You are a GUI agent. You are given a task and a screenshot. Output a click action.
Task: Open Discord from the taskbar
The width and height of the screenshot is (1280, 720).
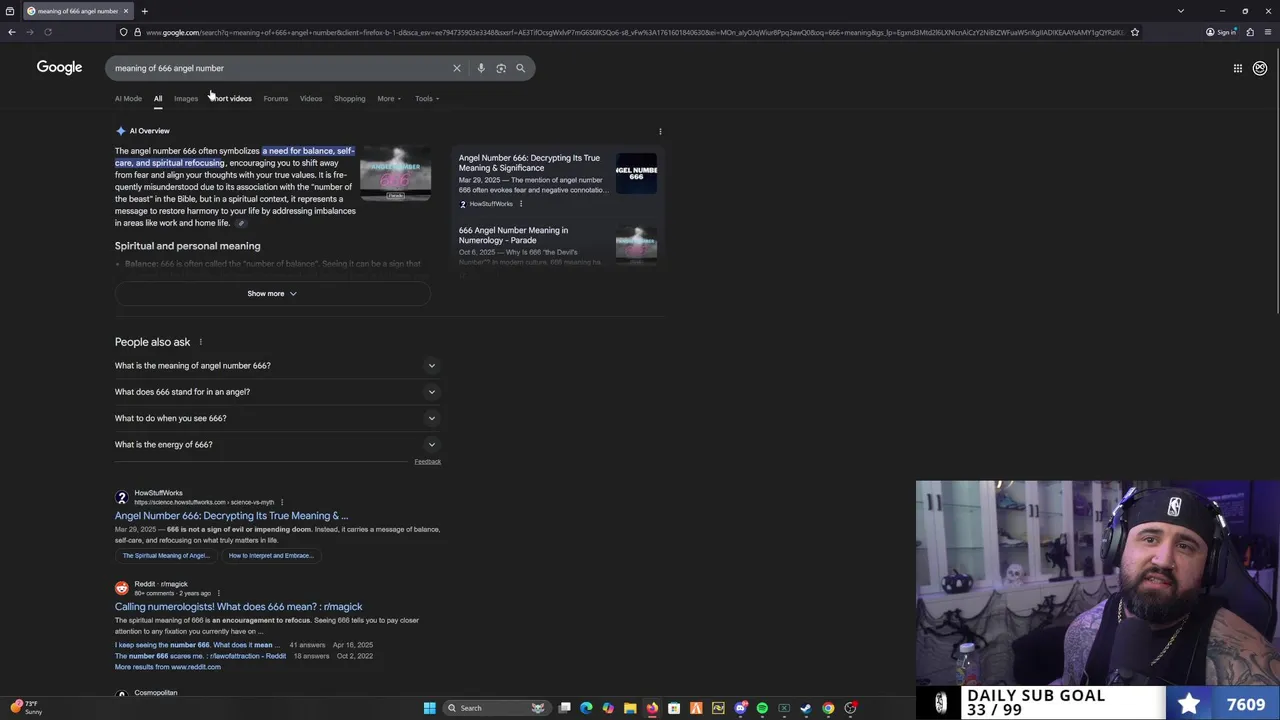pos(740,708)
